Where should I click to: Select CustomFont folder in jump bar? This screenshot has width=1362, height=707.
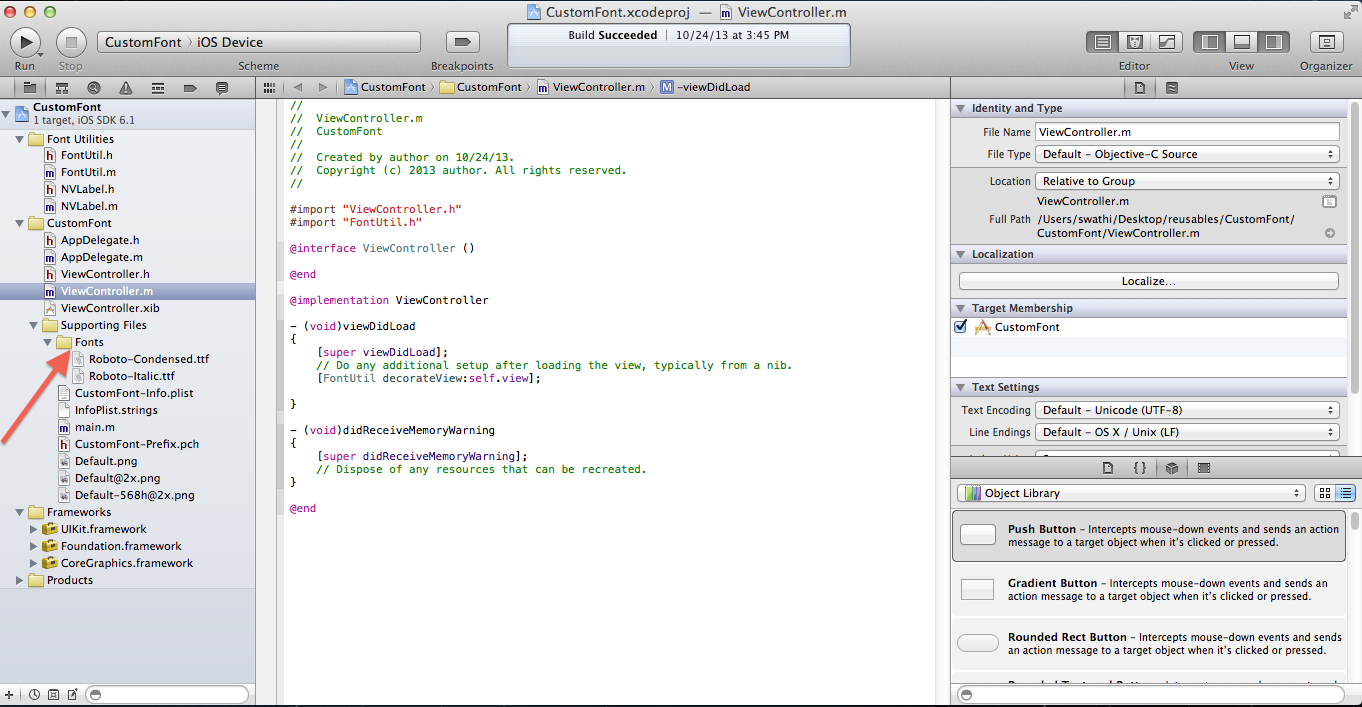[x=482, y=87]
